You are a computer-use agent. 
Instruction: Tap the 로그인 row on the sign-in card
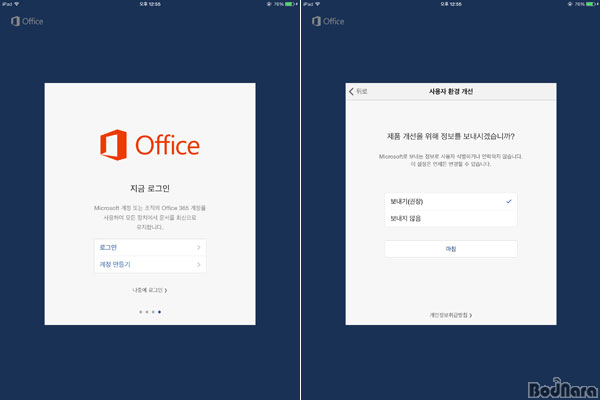pos(150,247)
